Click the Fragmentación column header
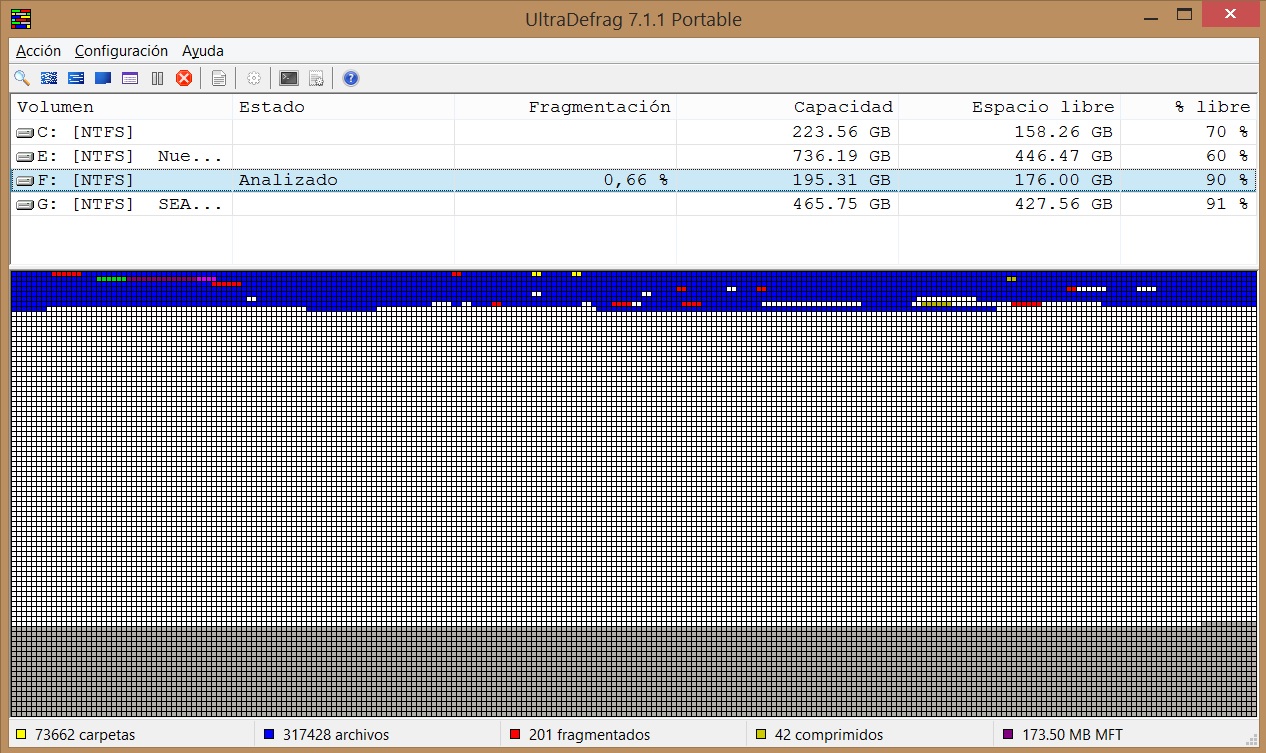Image resolution: width=1266 pixels, height=753 pixels. (598, 107)
